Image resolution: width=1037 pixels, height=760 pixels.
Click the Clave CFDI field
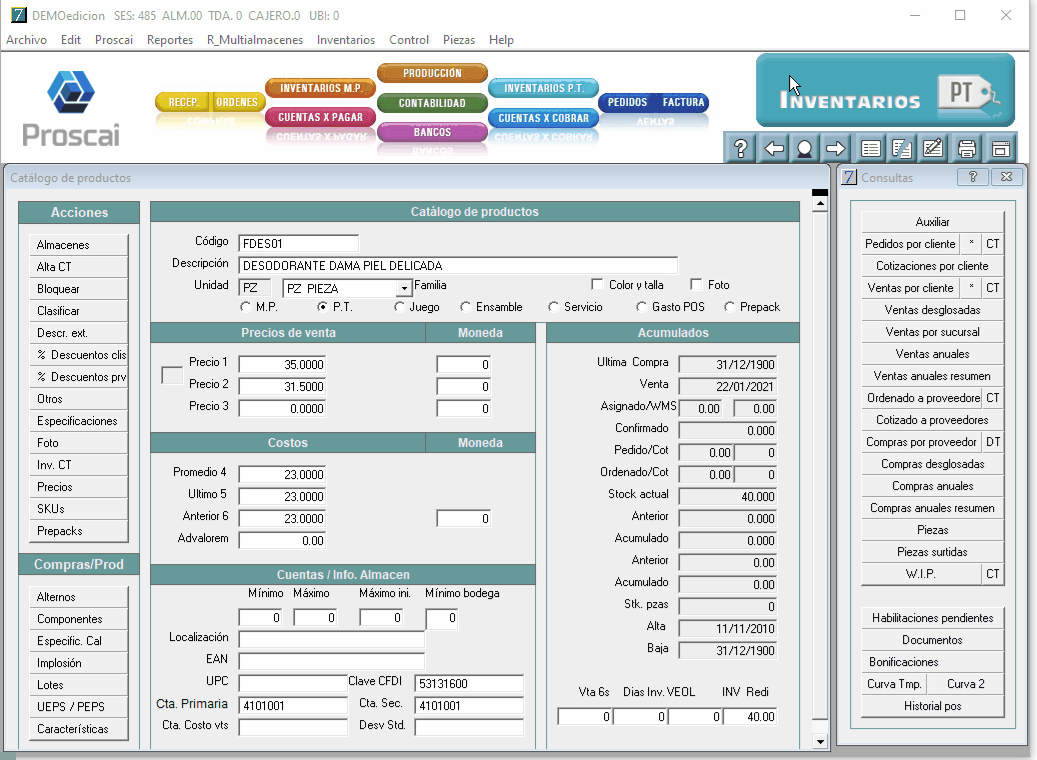pos(469,684)
